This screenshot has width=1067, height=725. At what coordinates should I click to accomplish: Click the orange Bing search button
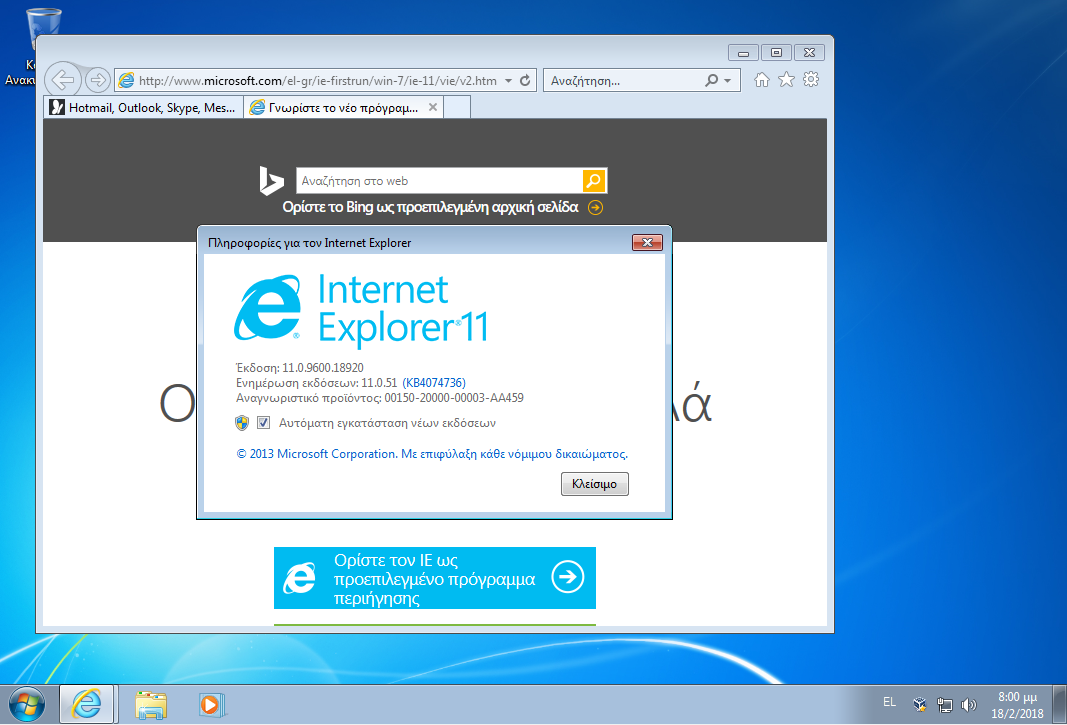[x=594, y=181]
